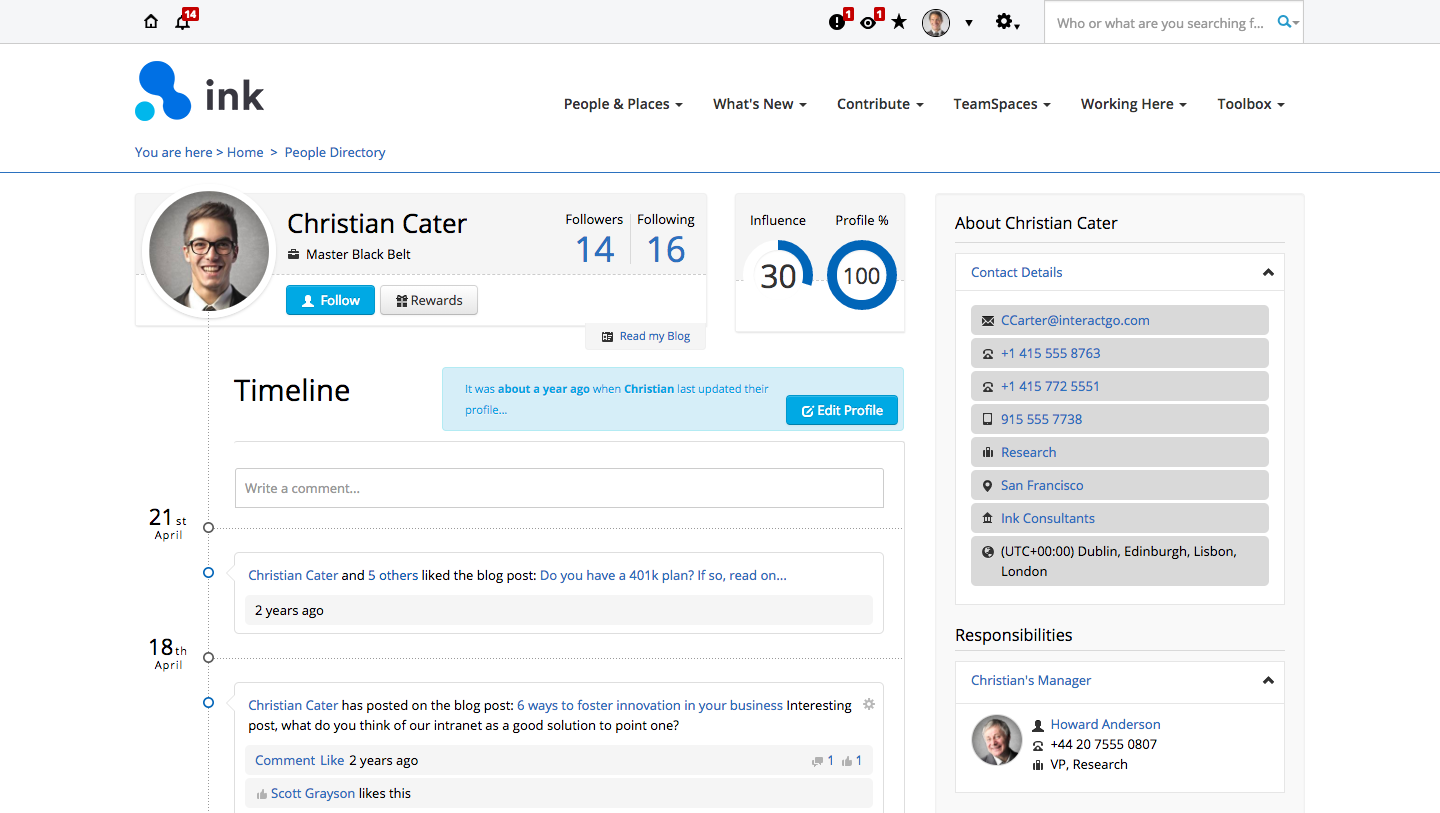Collapse Christian's Manager panel

click(1268, 681)
